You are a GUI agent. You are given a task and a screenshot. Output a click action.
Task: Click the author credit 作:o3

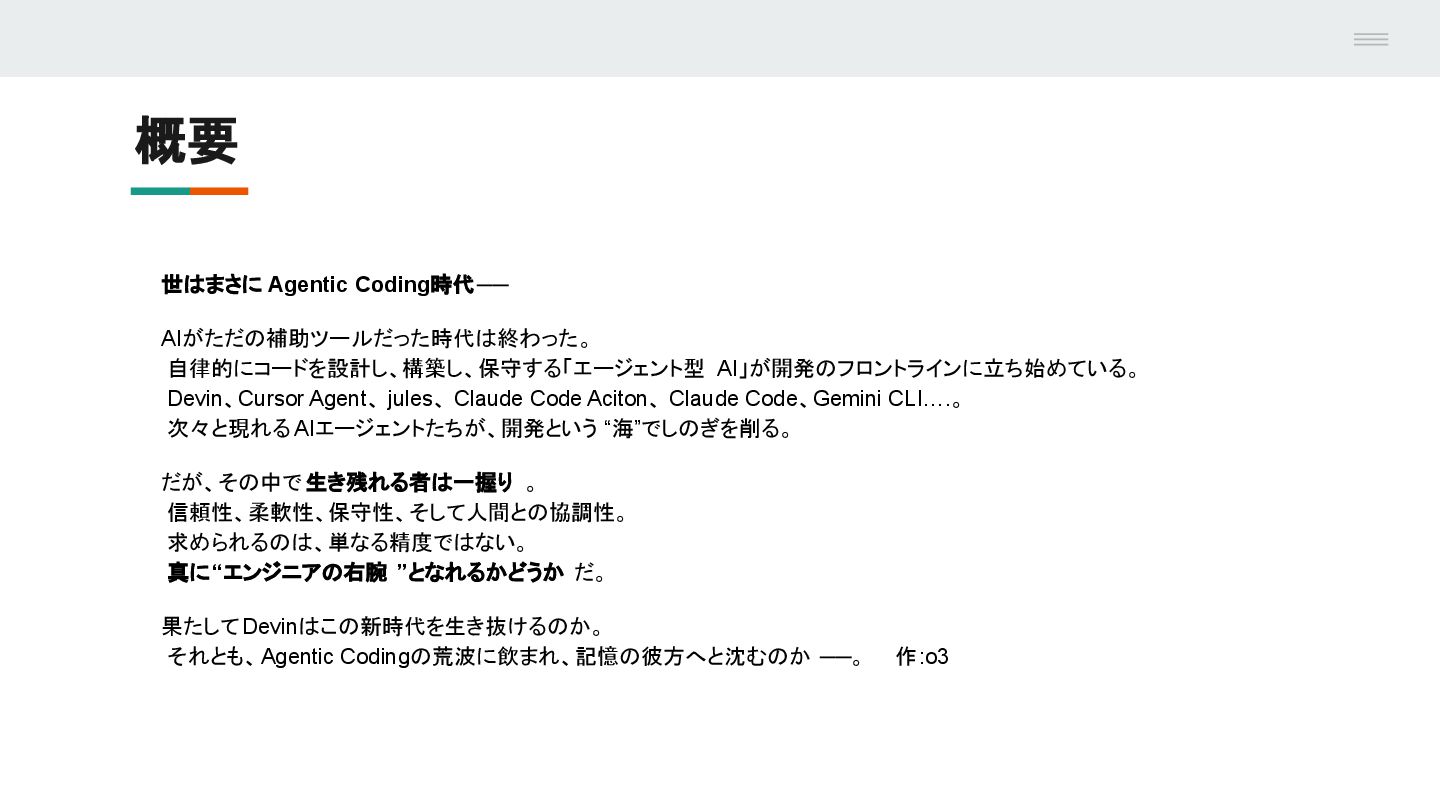tap(922, 657)
